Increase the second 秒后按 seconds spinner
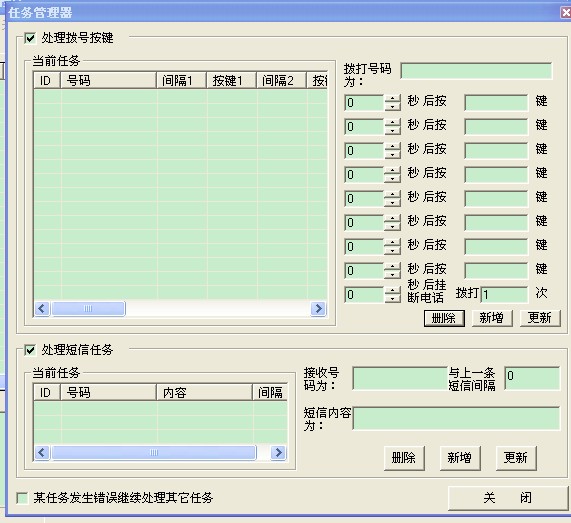 pyautogui.click(x=393, y=123)
